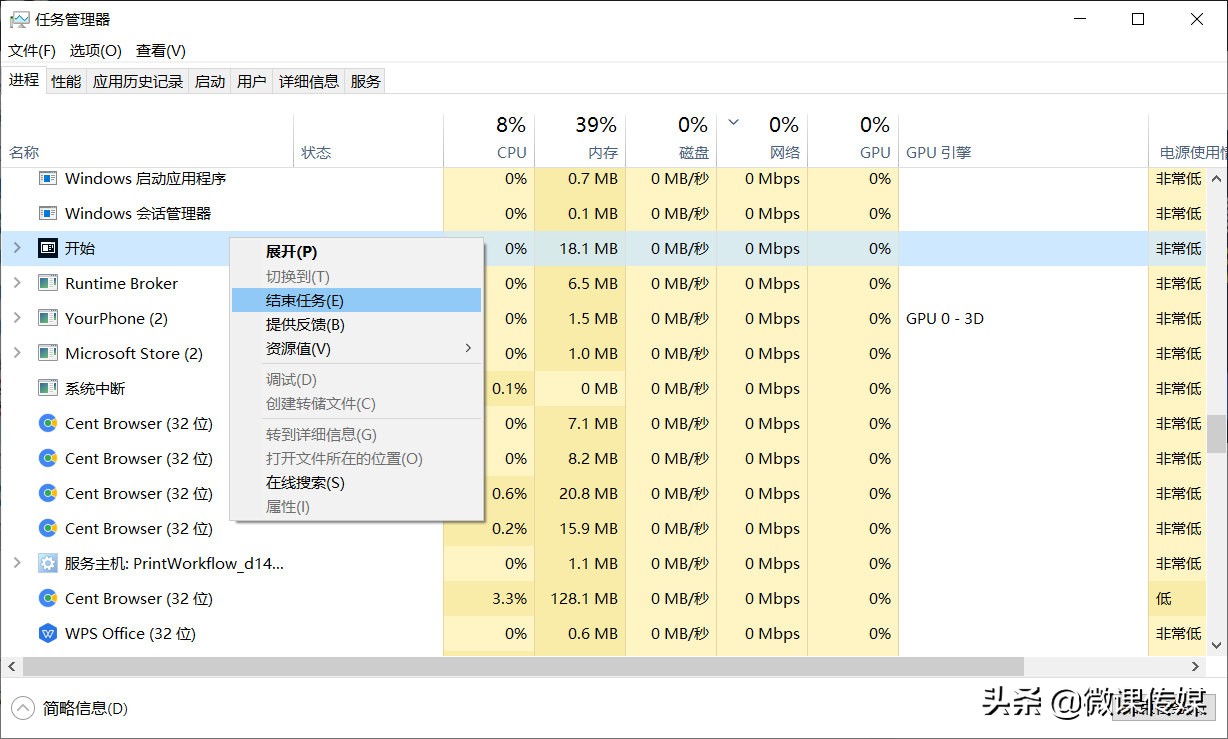The width and height of the screenshot is (1228, 739).
Task: Click the horizontal scrollbar thumb
Action: click(x=523, y=666)
